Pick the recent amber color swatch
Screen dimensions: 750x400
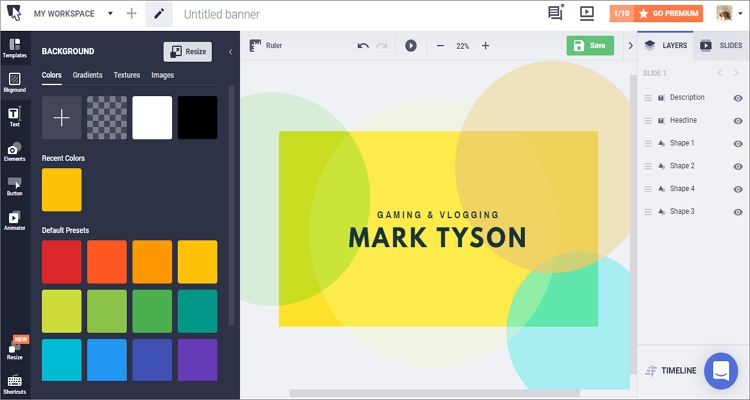tap(62, 189)
